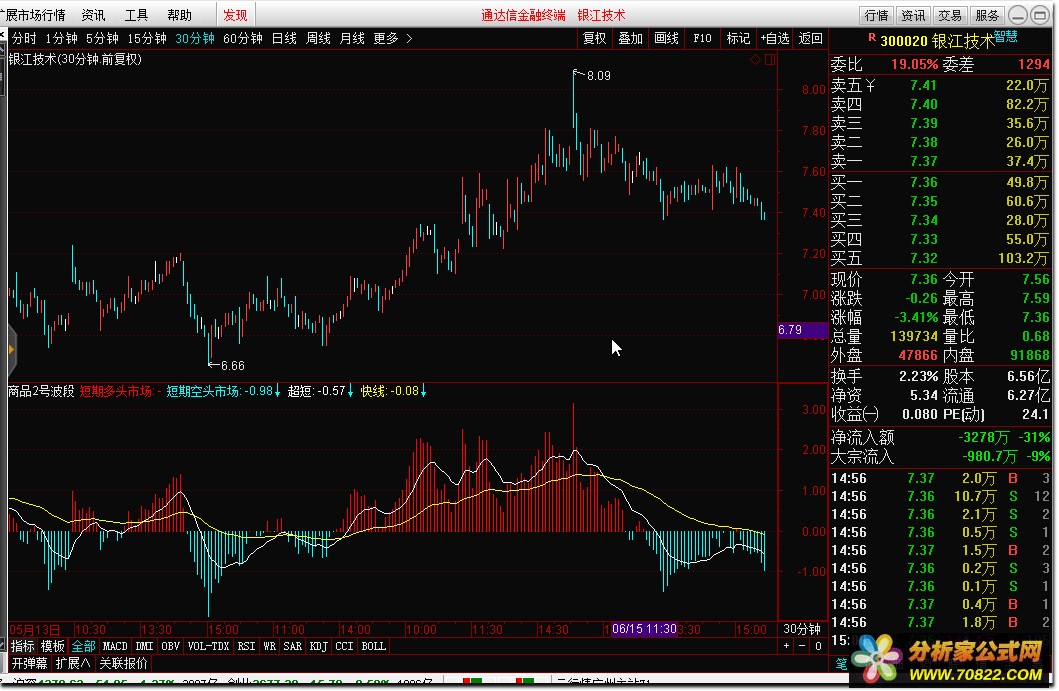
Task: Switch to the 5分钟 period
Action: pos(102,39)
